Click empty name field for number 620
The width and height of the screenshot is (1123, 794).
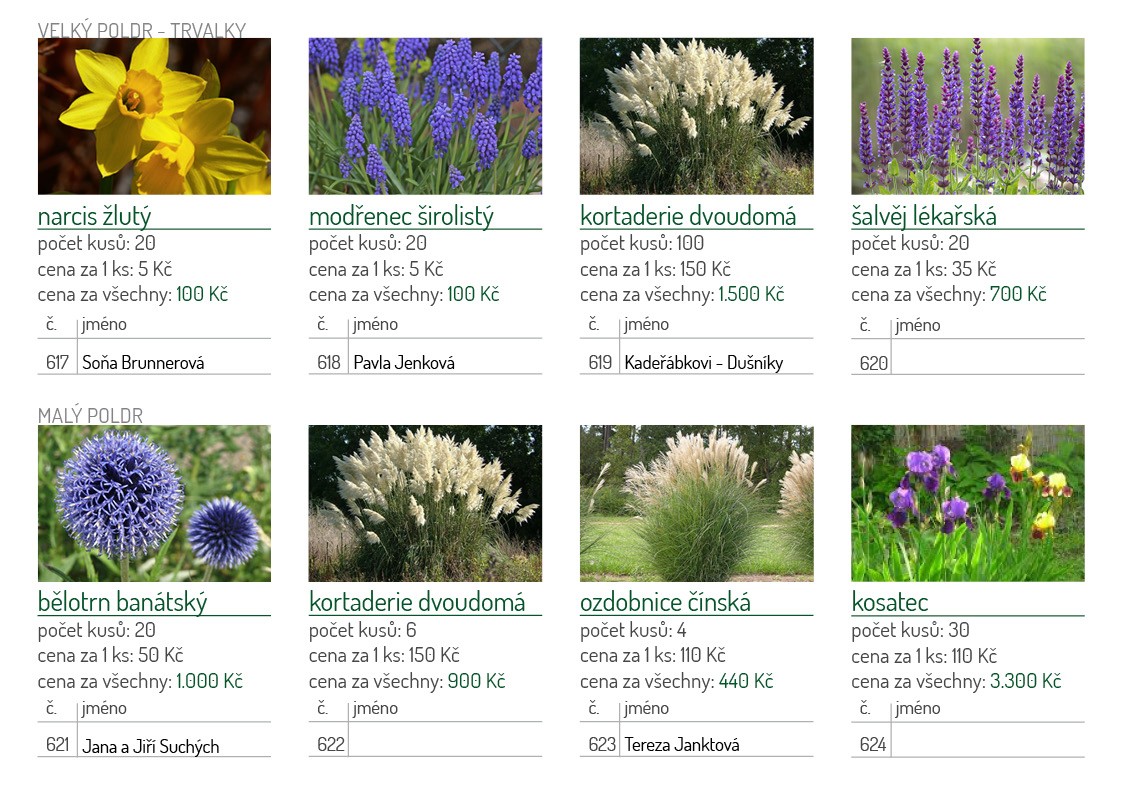coord(986,363)
